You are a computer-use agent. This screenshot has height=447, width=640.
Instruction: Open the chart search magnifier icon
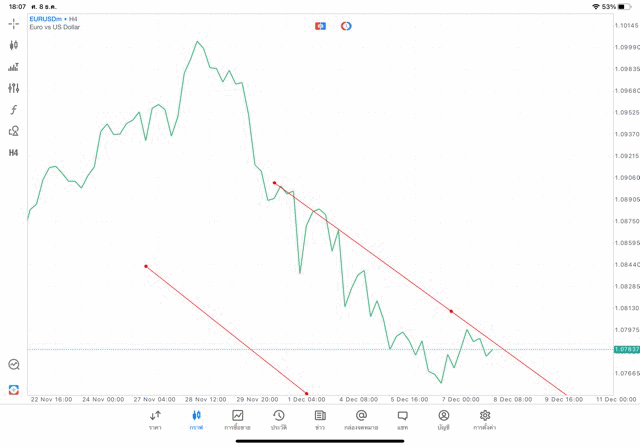14,365
